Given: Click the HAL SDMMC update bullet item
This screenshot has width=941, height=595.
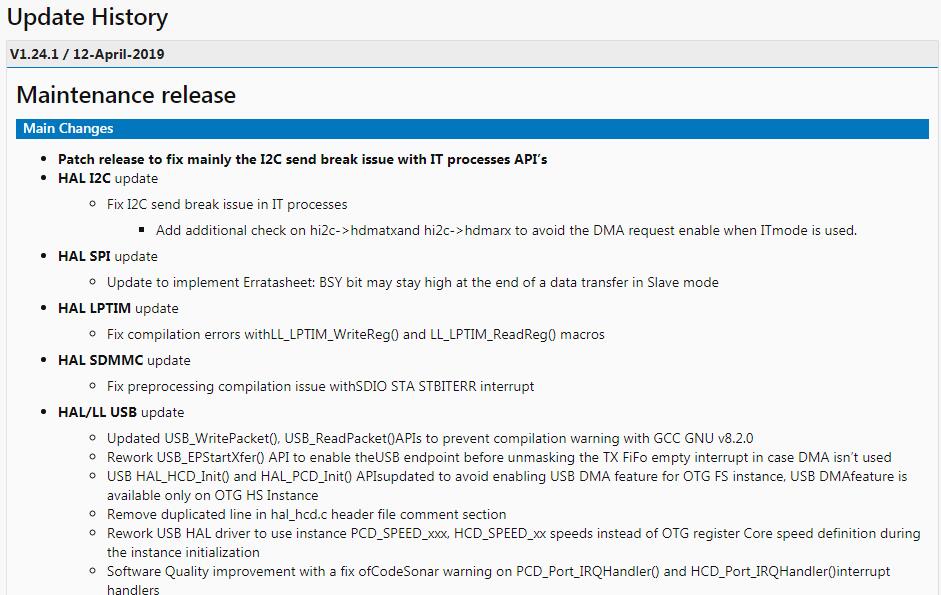Looking at the screenshot, I should tap(124, 360).
